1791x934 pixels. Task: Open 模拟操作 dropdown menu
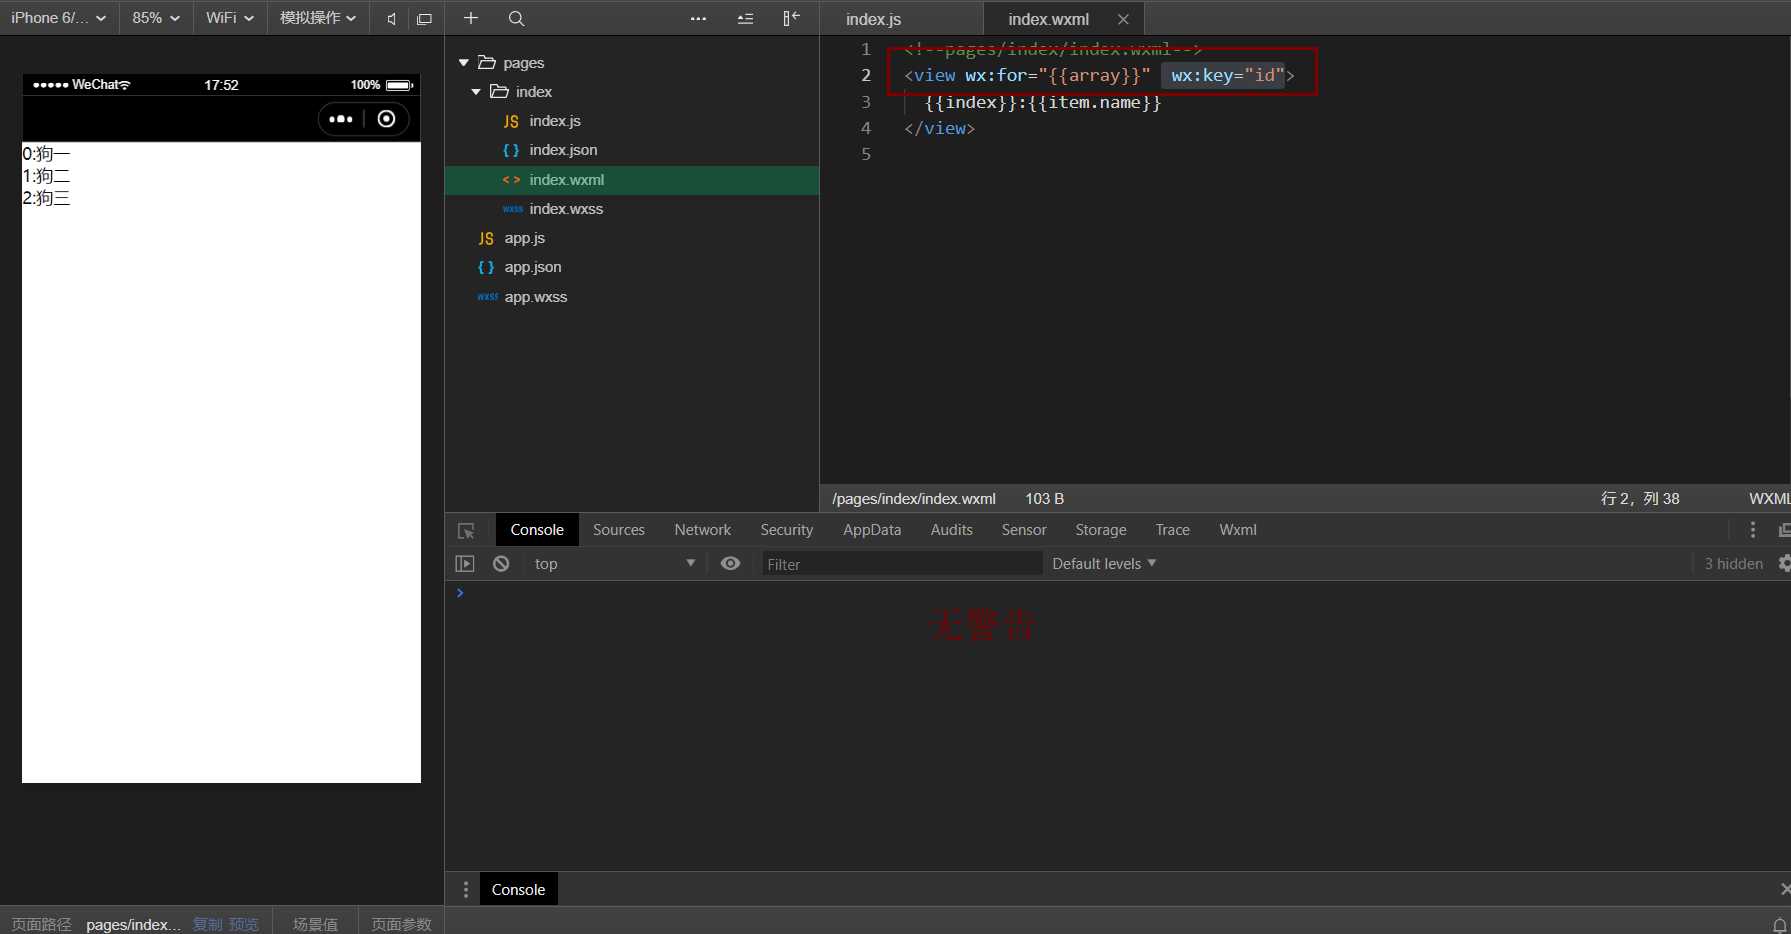coord(318,18)
